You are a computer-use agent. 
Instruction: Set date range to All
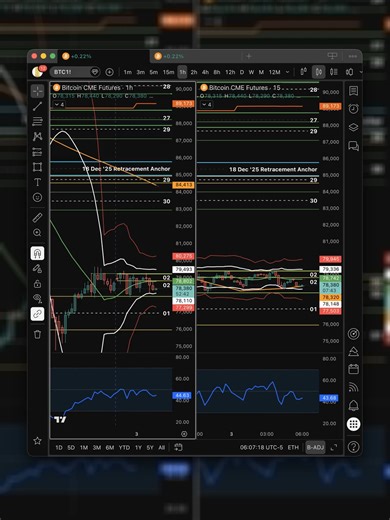[162, 447]
